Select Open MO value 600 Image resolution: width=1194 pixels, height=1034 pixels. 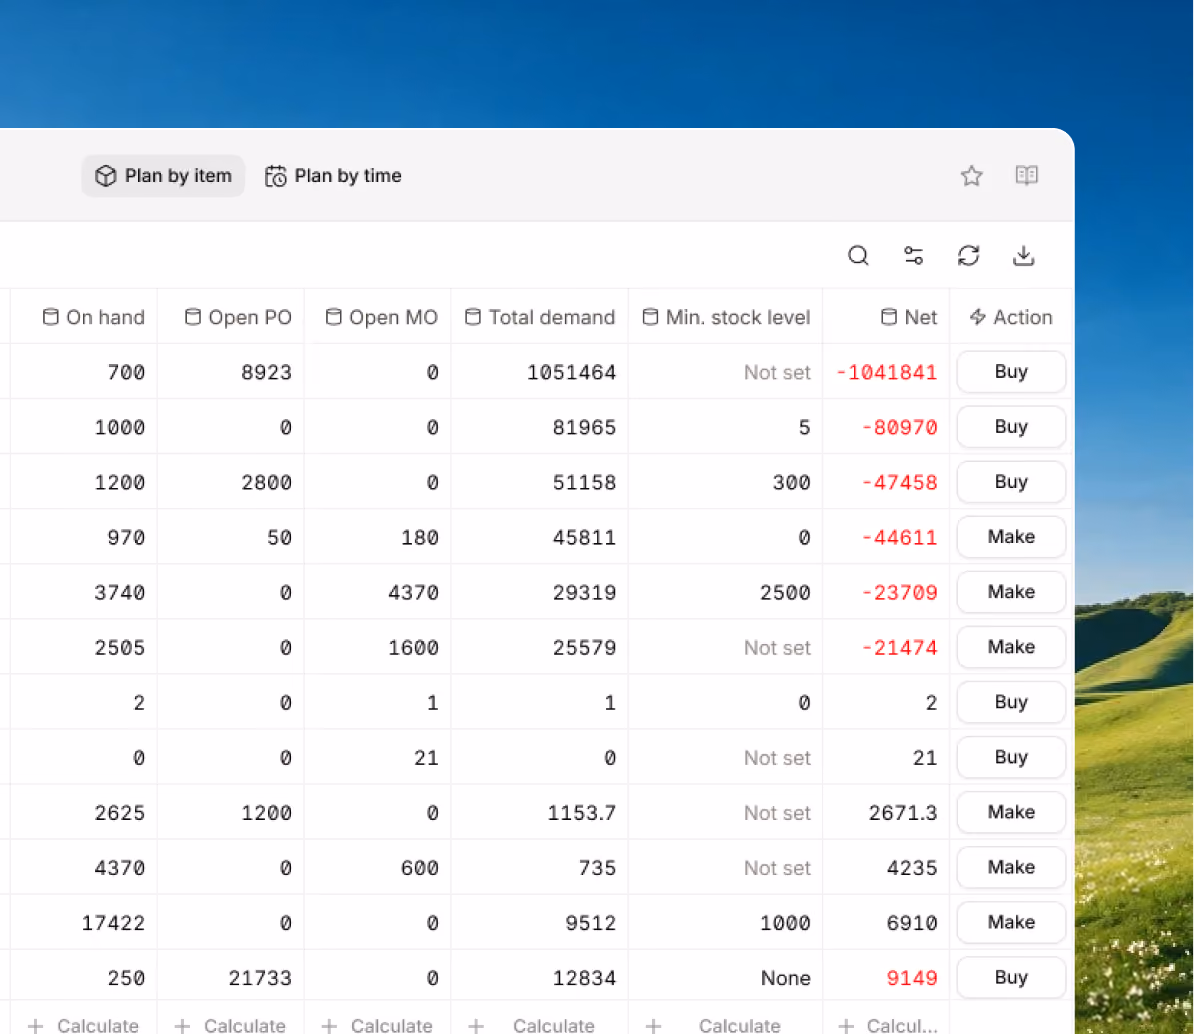point(420,868)
